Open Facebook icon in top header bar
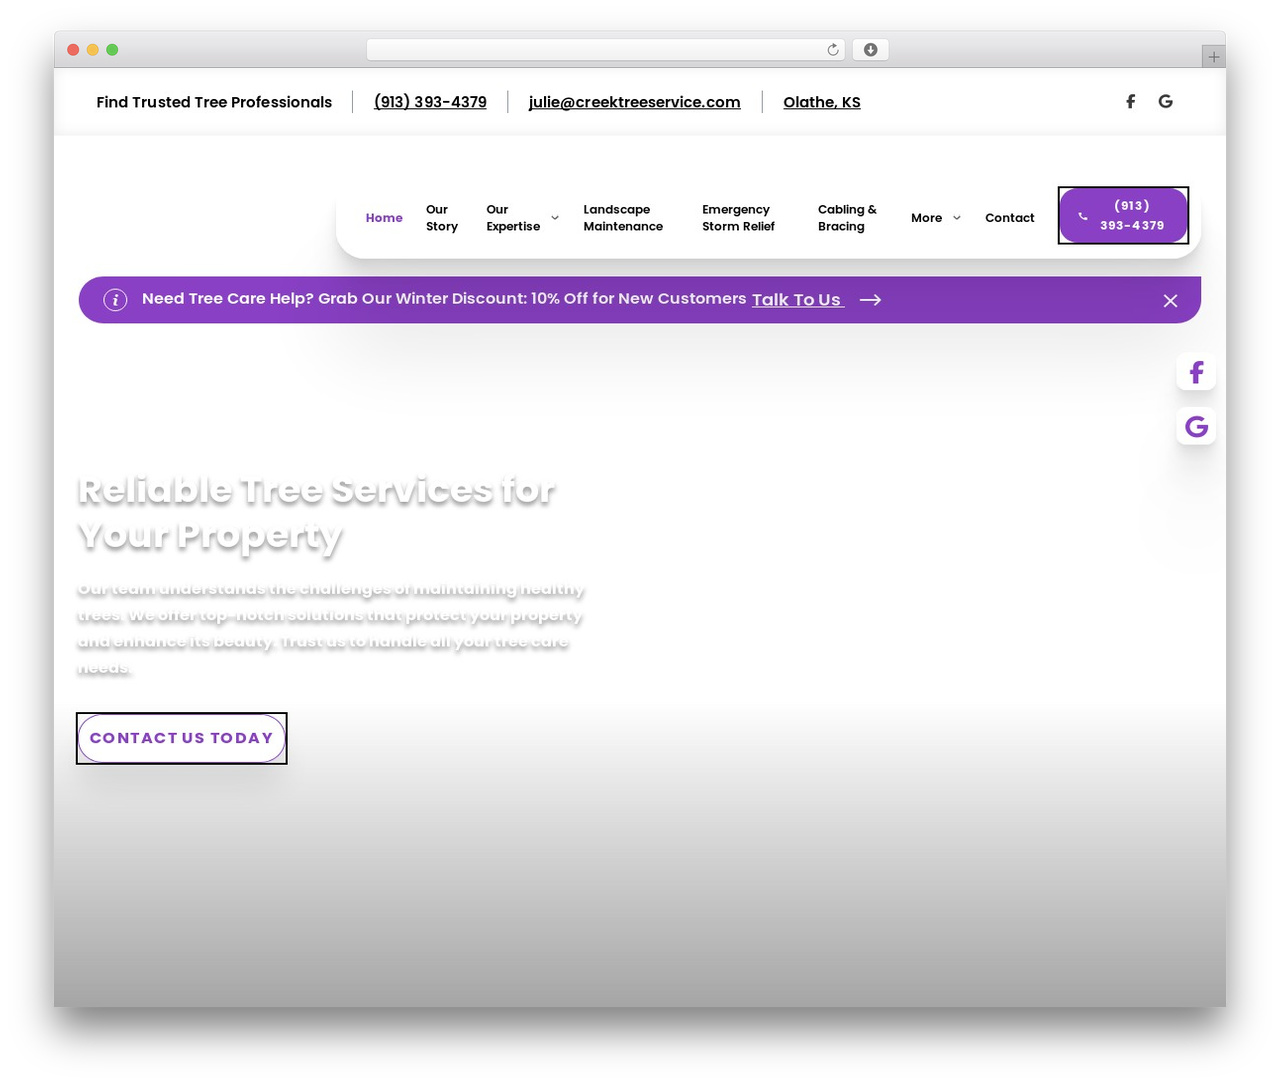Screen dimensions: 1280x1084 (1130, 101)
